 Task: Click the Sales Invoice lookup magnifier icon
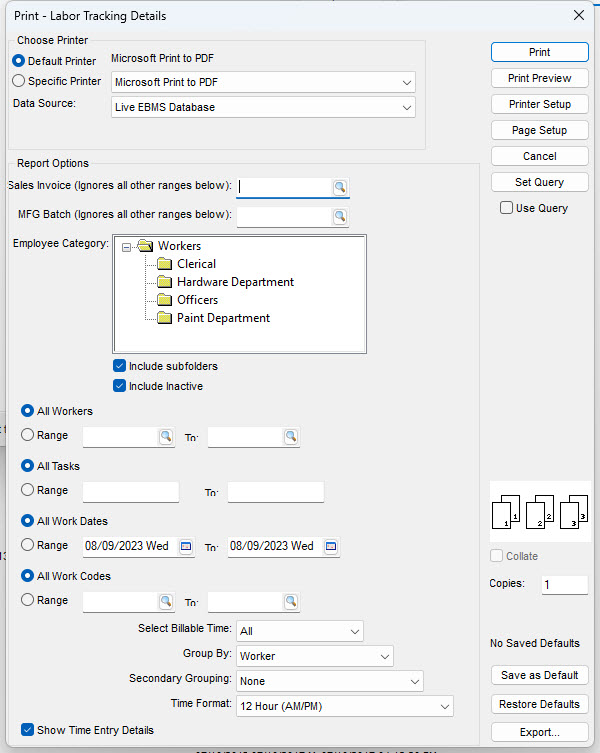pyautogui.click(x=340, y=187)
